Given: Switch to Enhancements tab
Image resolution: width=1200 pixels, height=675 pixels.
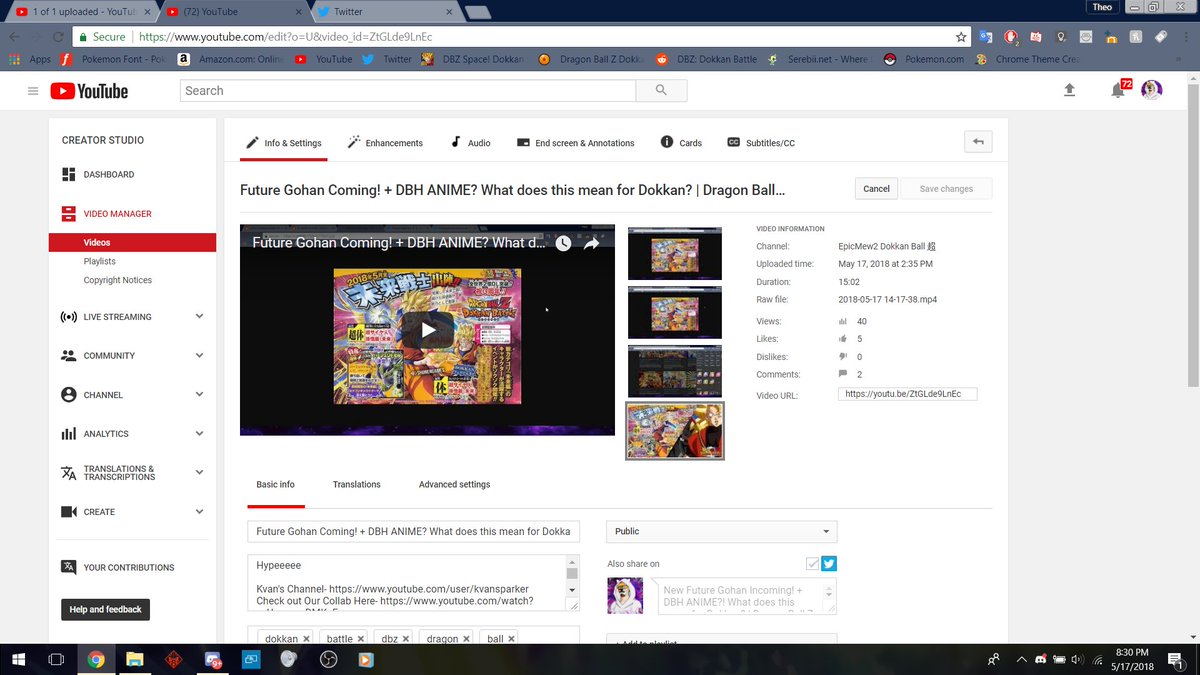Looking at the screenshot, I should click(385, 143).
